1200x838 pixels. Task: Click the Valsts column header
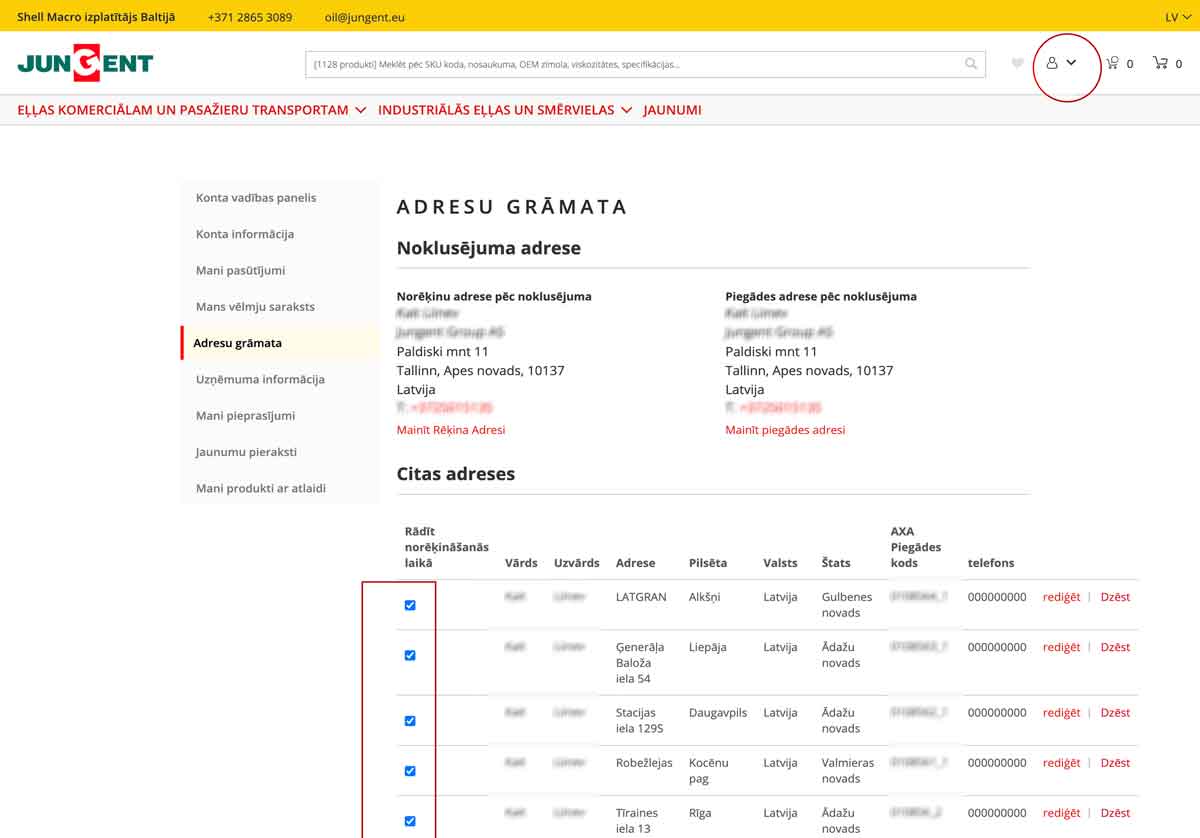pos(780,563)
